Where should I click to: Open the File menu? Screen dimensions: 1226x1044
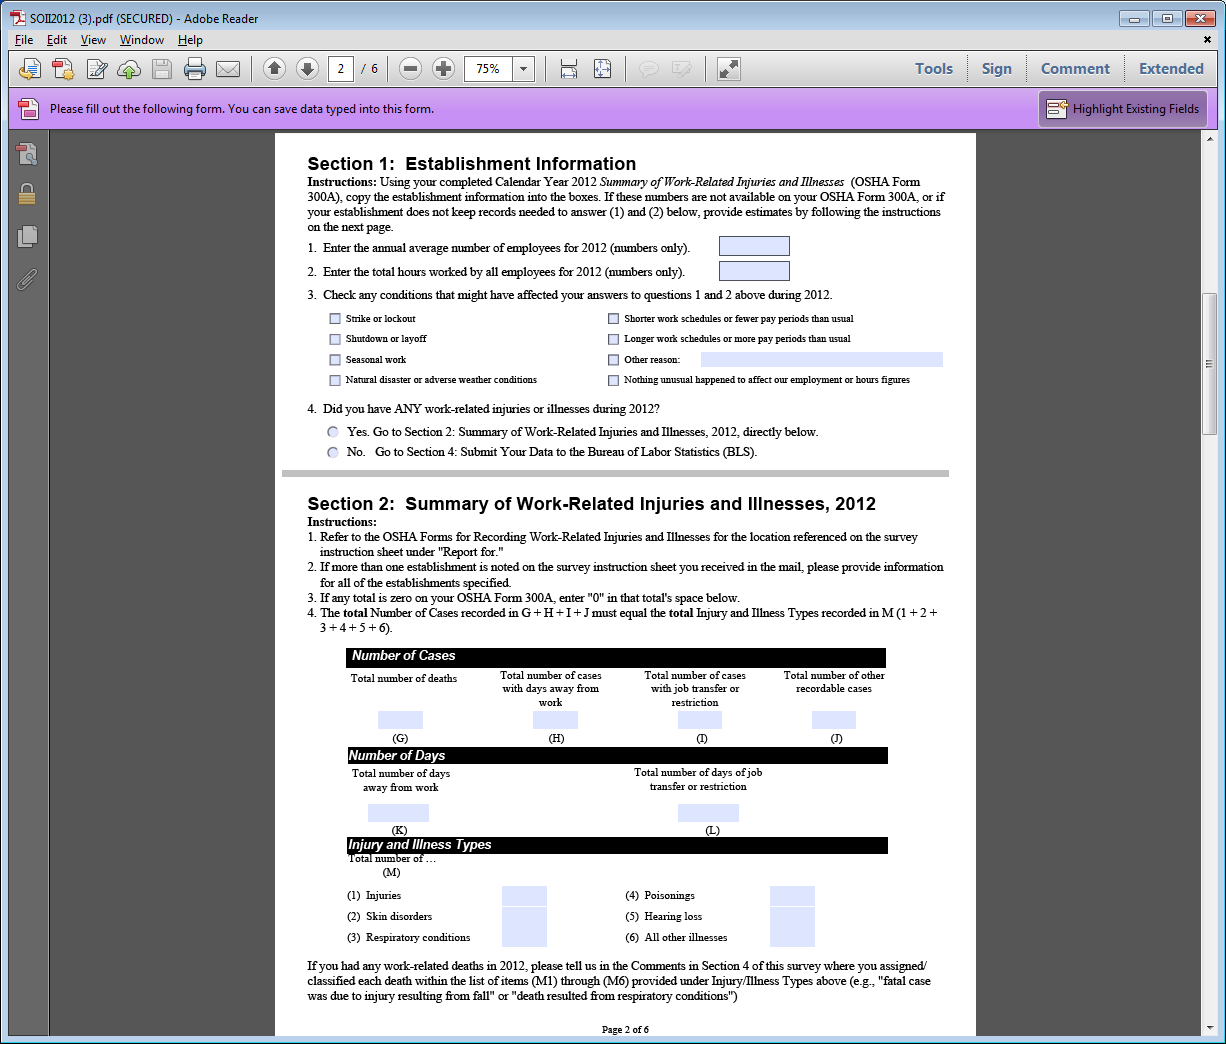coord(24,40)
